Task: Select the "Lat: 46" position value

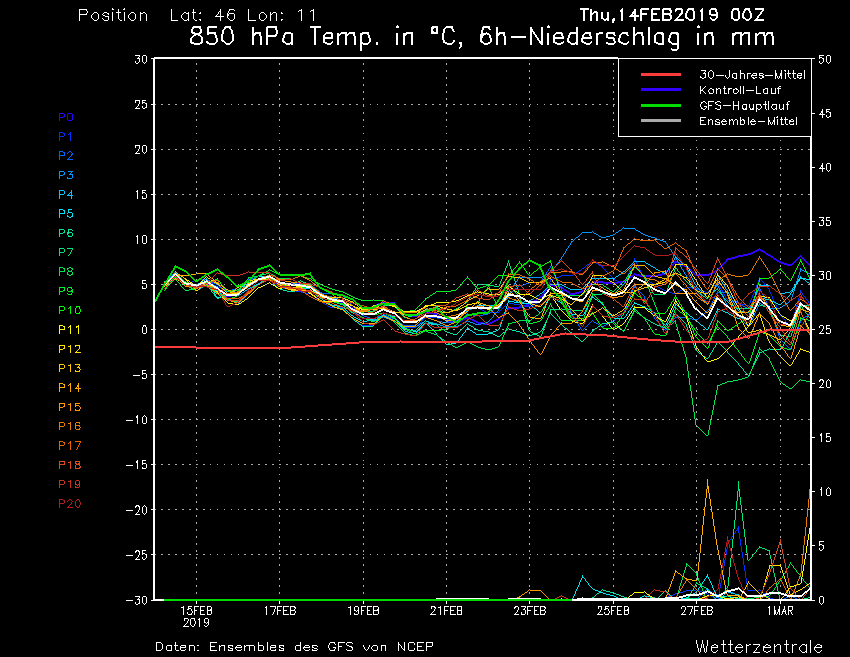Action: pyautogui.click(x=202, y=15)
